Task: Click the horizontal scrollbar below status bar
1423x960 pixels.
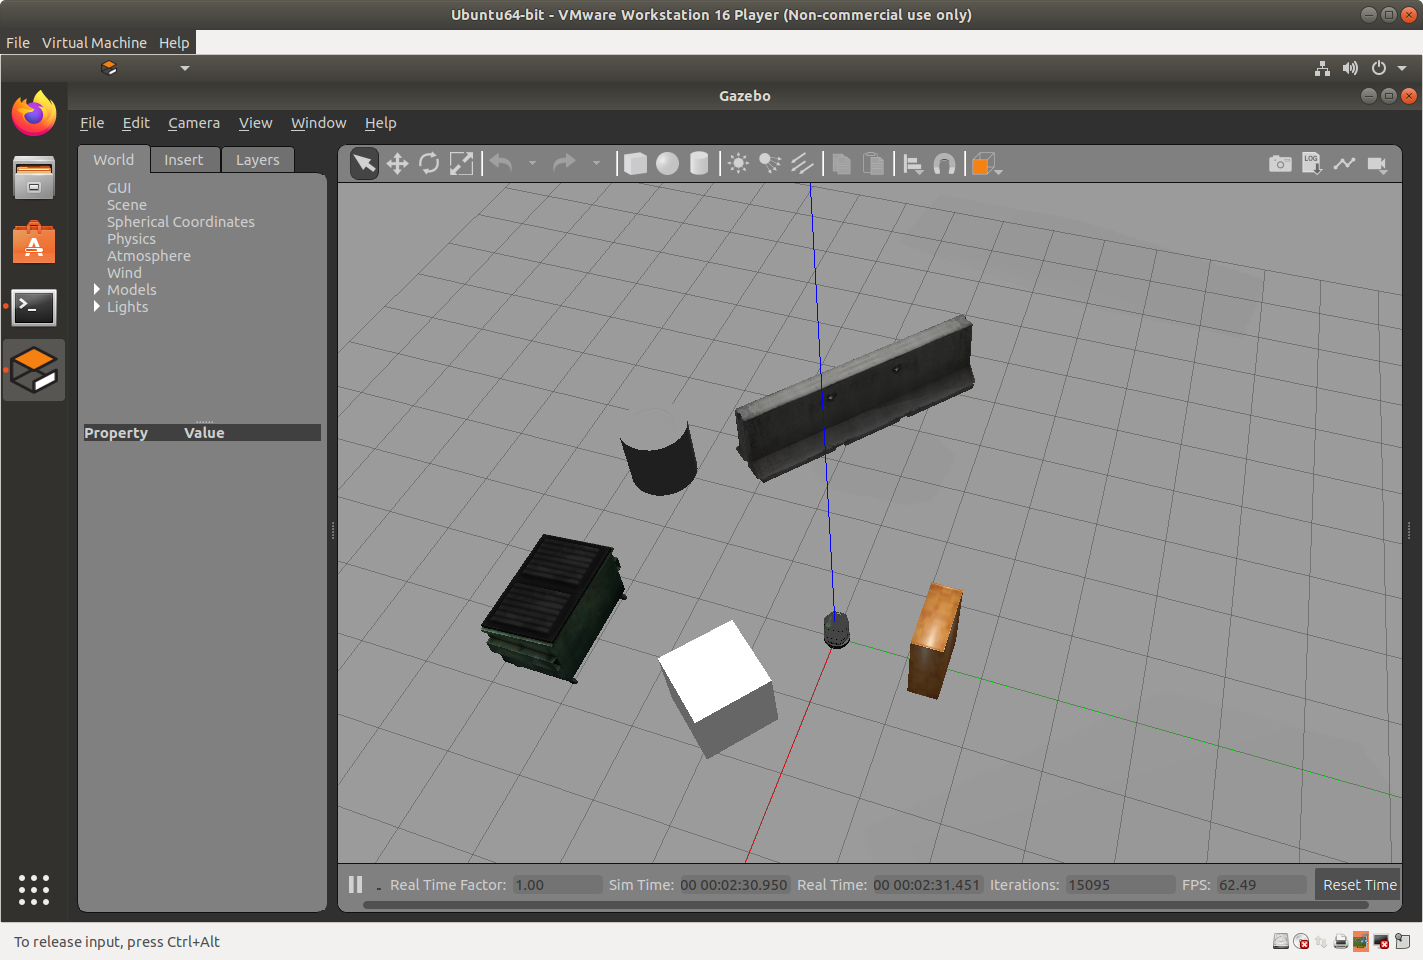Action: click(x=865, y=905)
